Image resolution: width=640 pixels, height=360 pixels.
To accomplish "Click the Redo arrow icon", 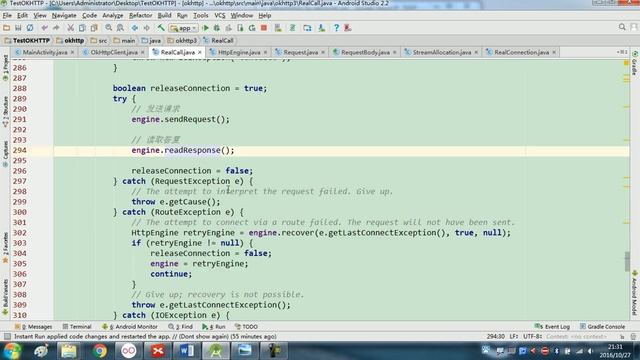I will pos(56,28).
